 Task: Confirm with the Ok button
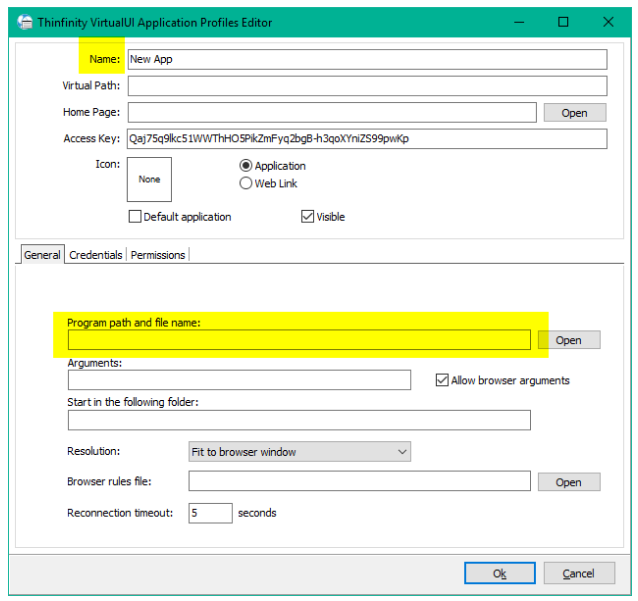[x=500, y=573]
